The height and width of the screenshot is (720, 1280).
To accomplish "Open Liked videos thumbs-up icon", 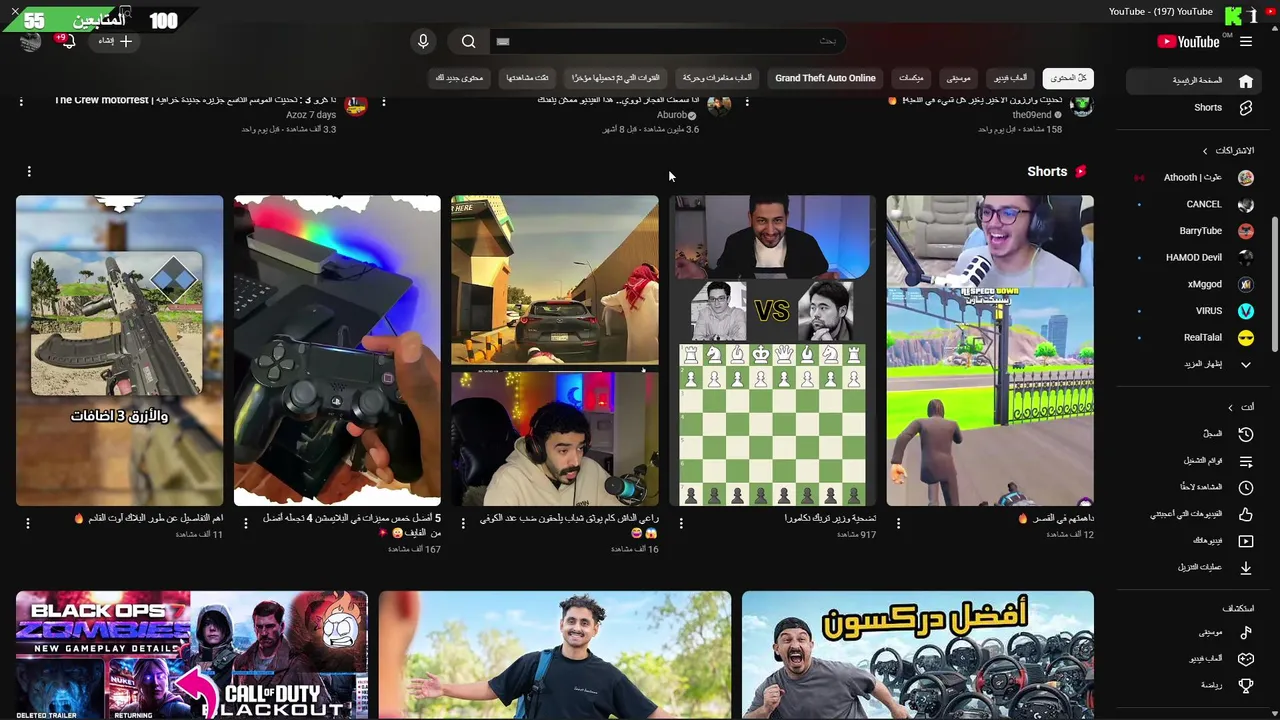I will tap(1246, 514).
